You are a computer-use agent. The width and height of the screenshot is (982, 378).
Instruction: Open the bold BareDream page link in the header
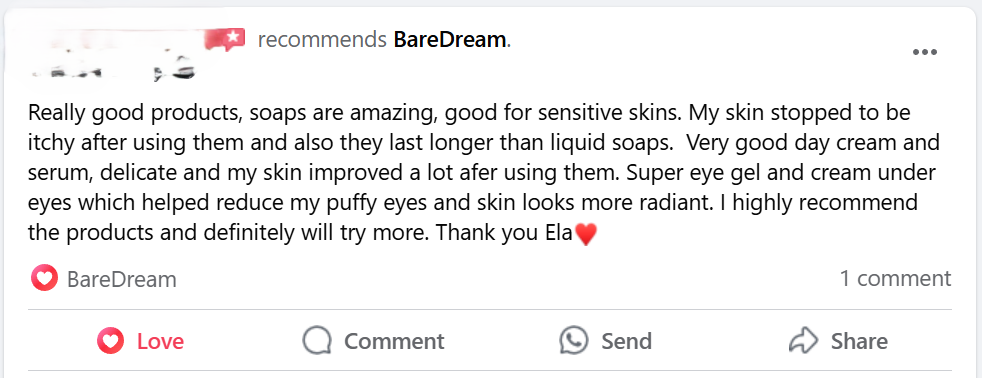pyautogui.click(x=450, y=40)
